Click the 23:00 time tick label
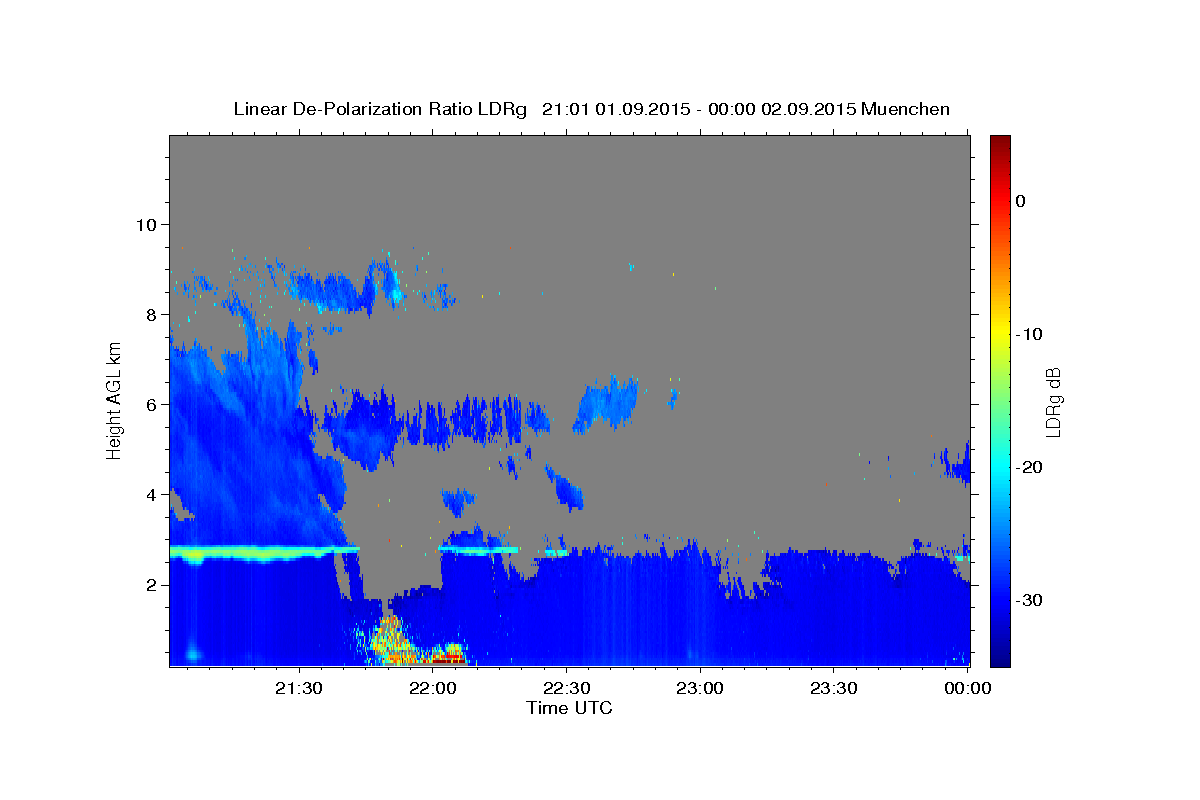 (x=700, y=689)
